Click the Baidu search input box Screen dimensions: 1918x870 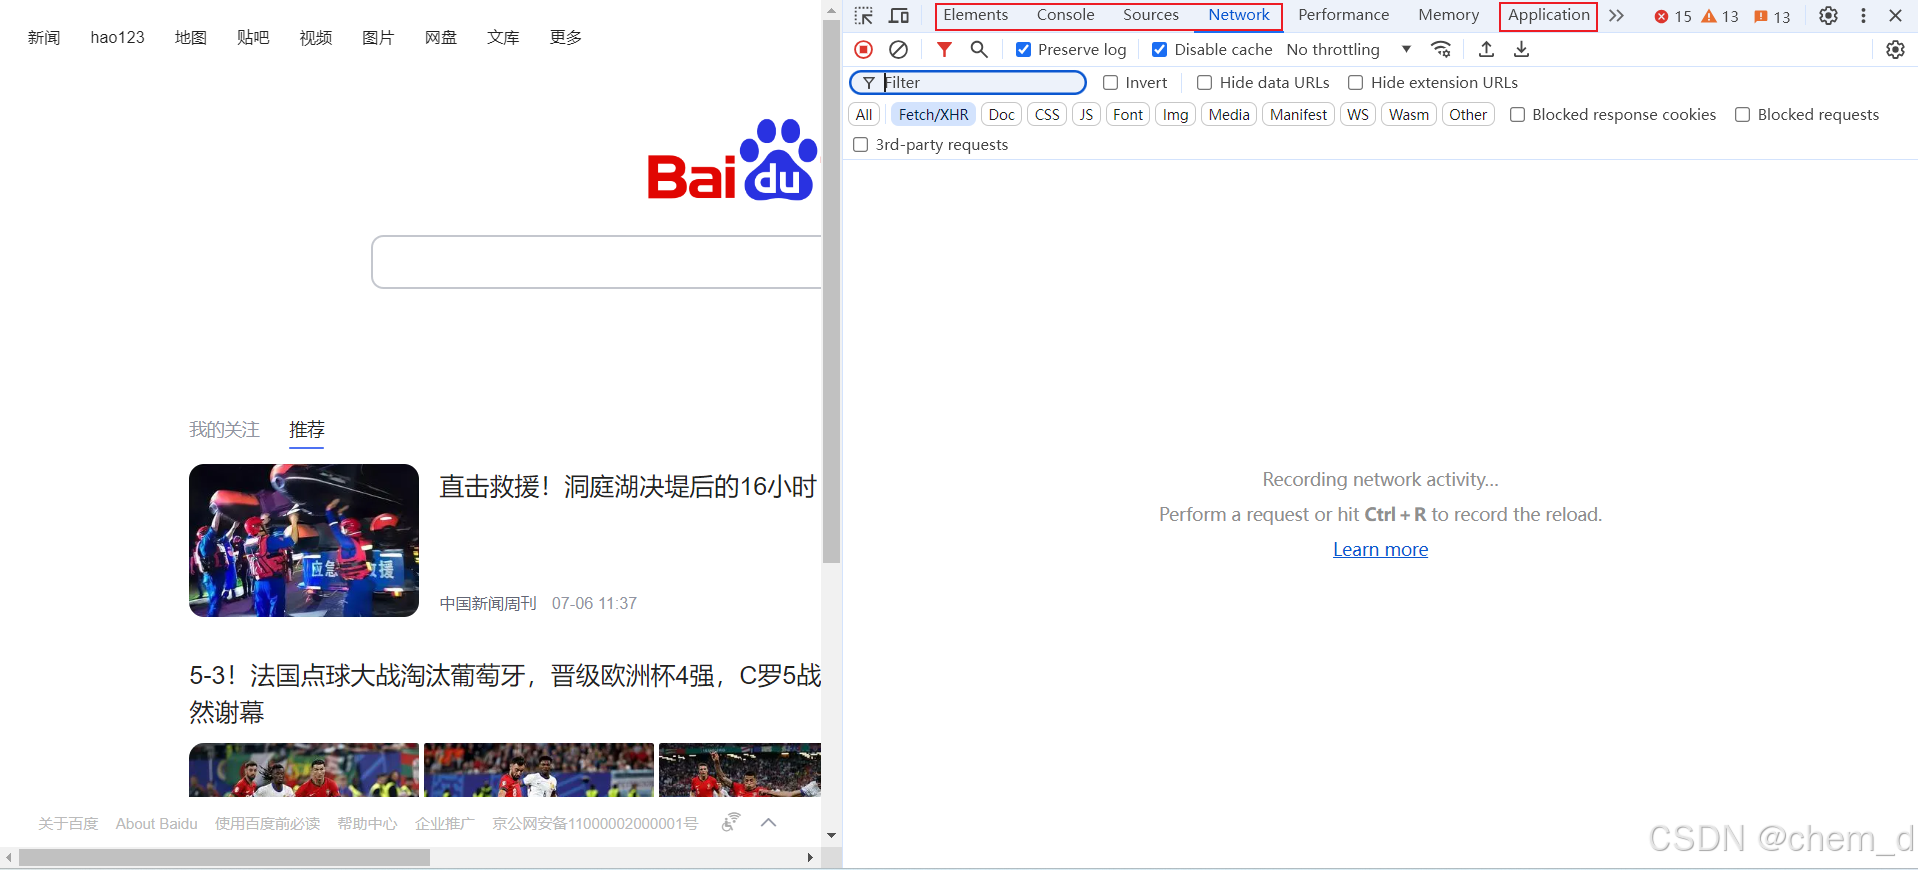[x=596, y=262]
